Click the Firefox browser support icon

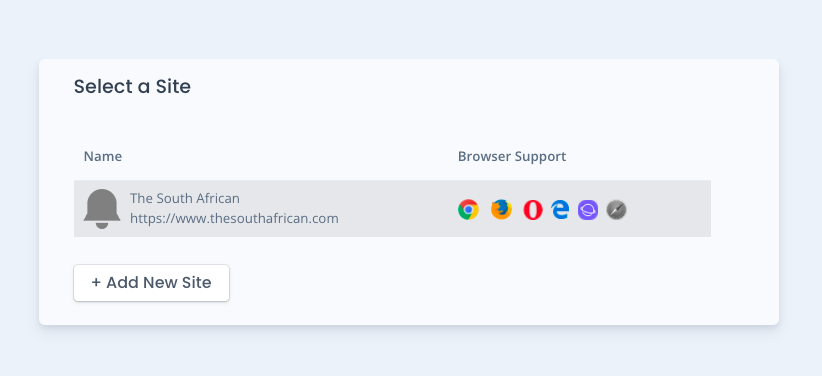pos(501,210)
